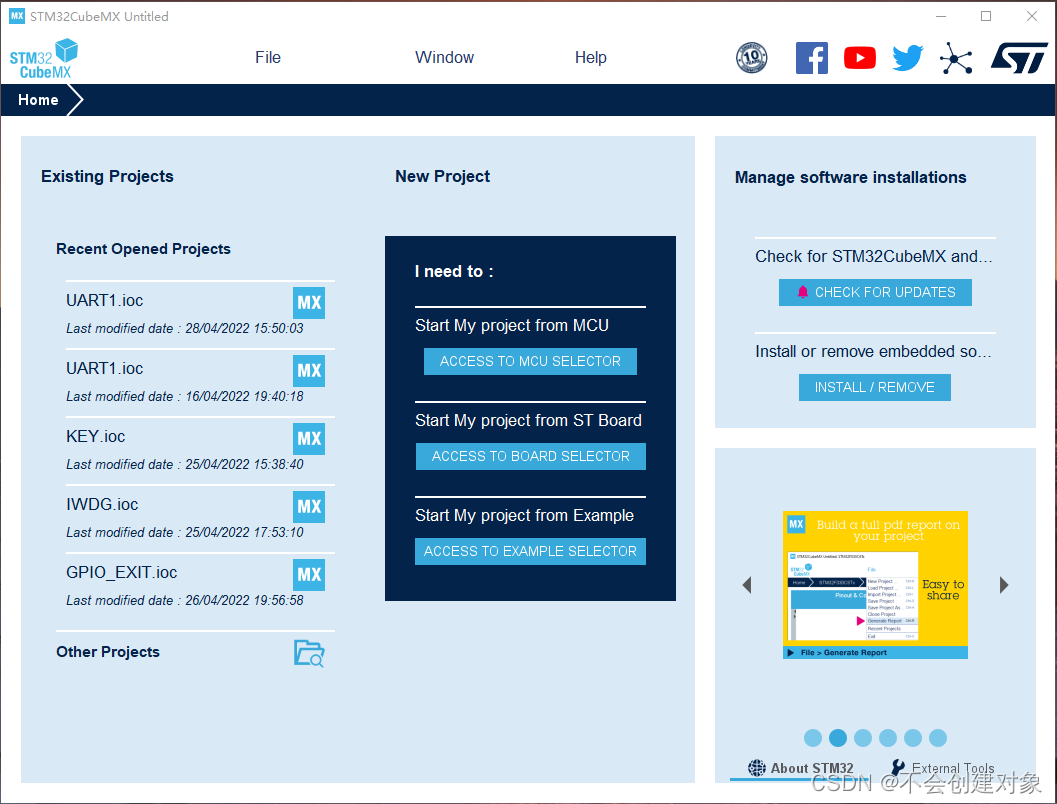Click the 'Start My project from MCU' text
Screen dimensions: 1057x804
coord(512,326)
